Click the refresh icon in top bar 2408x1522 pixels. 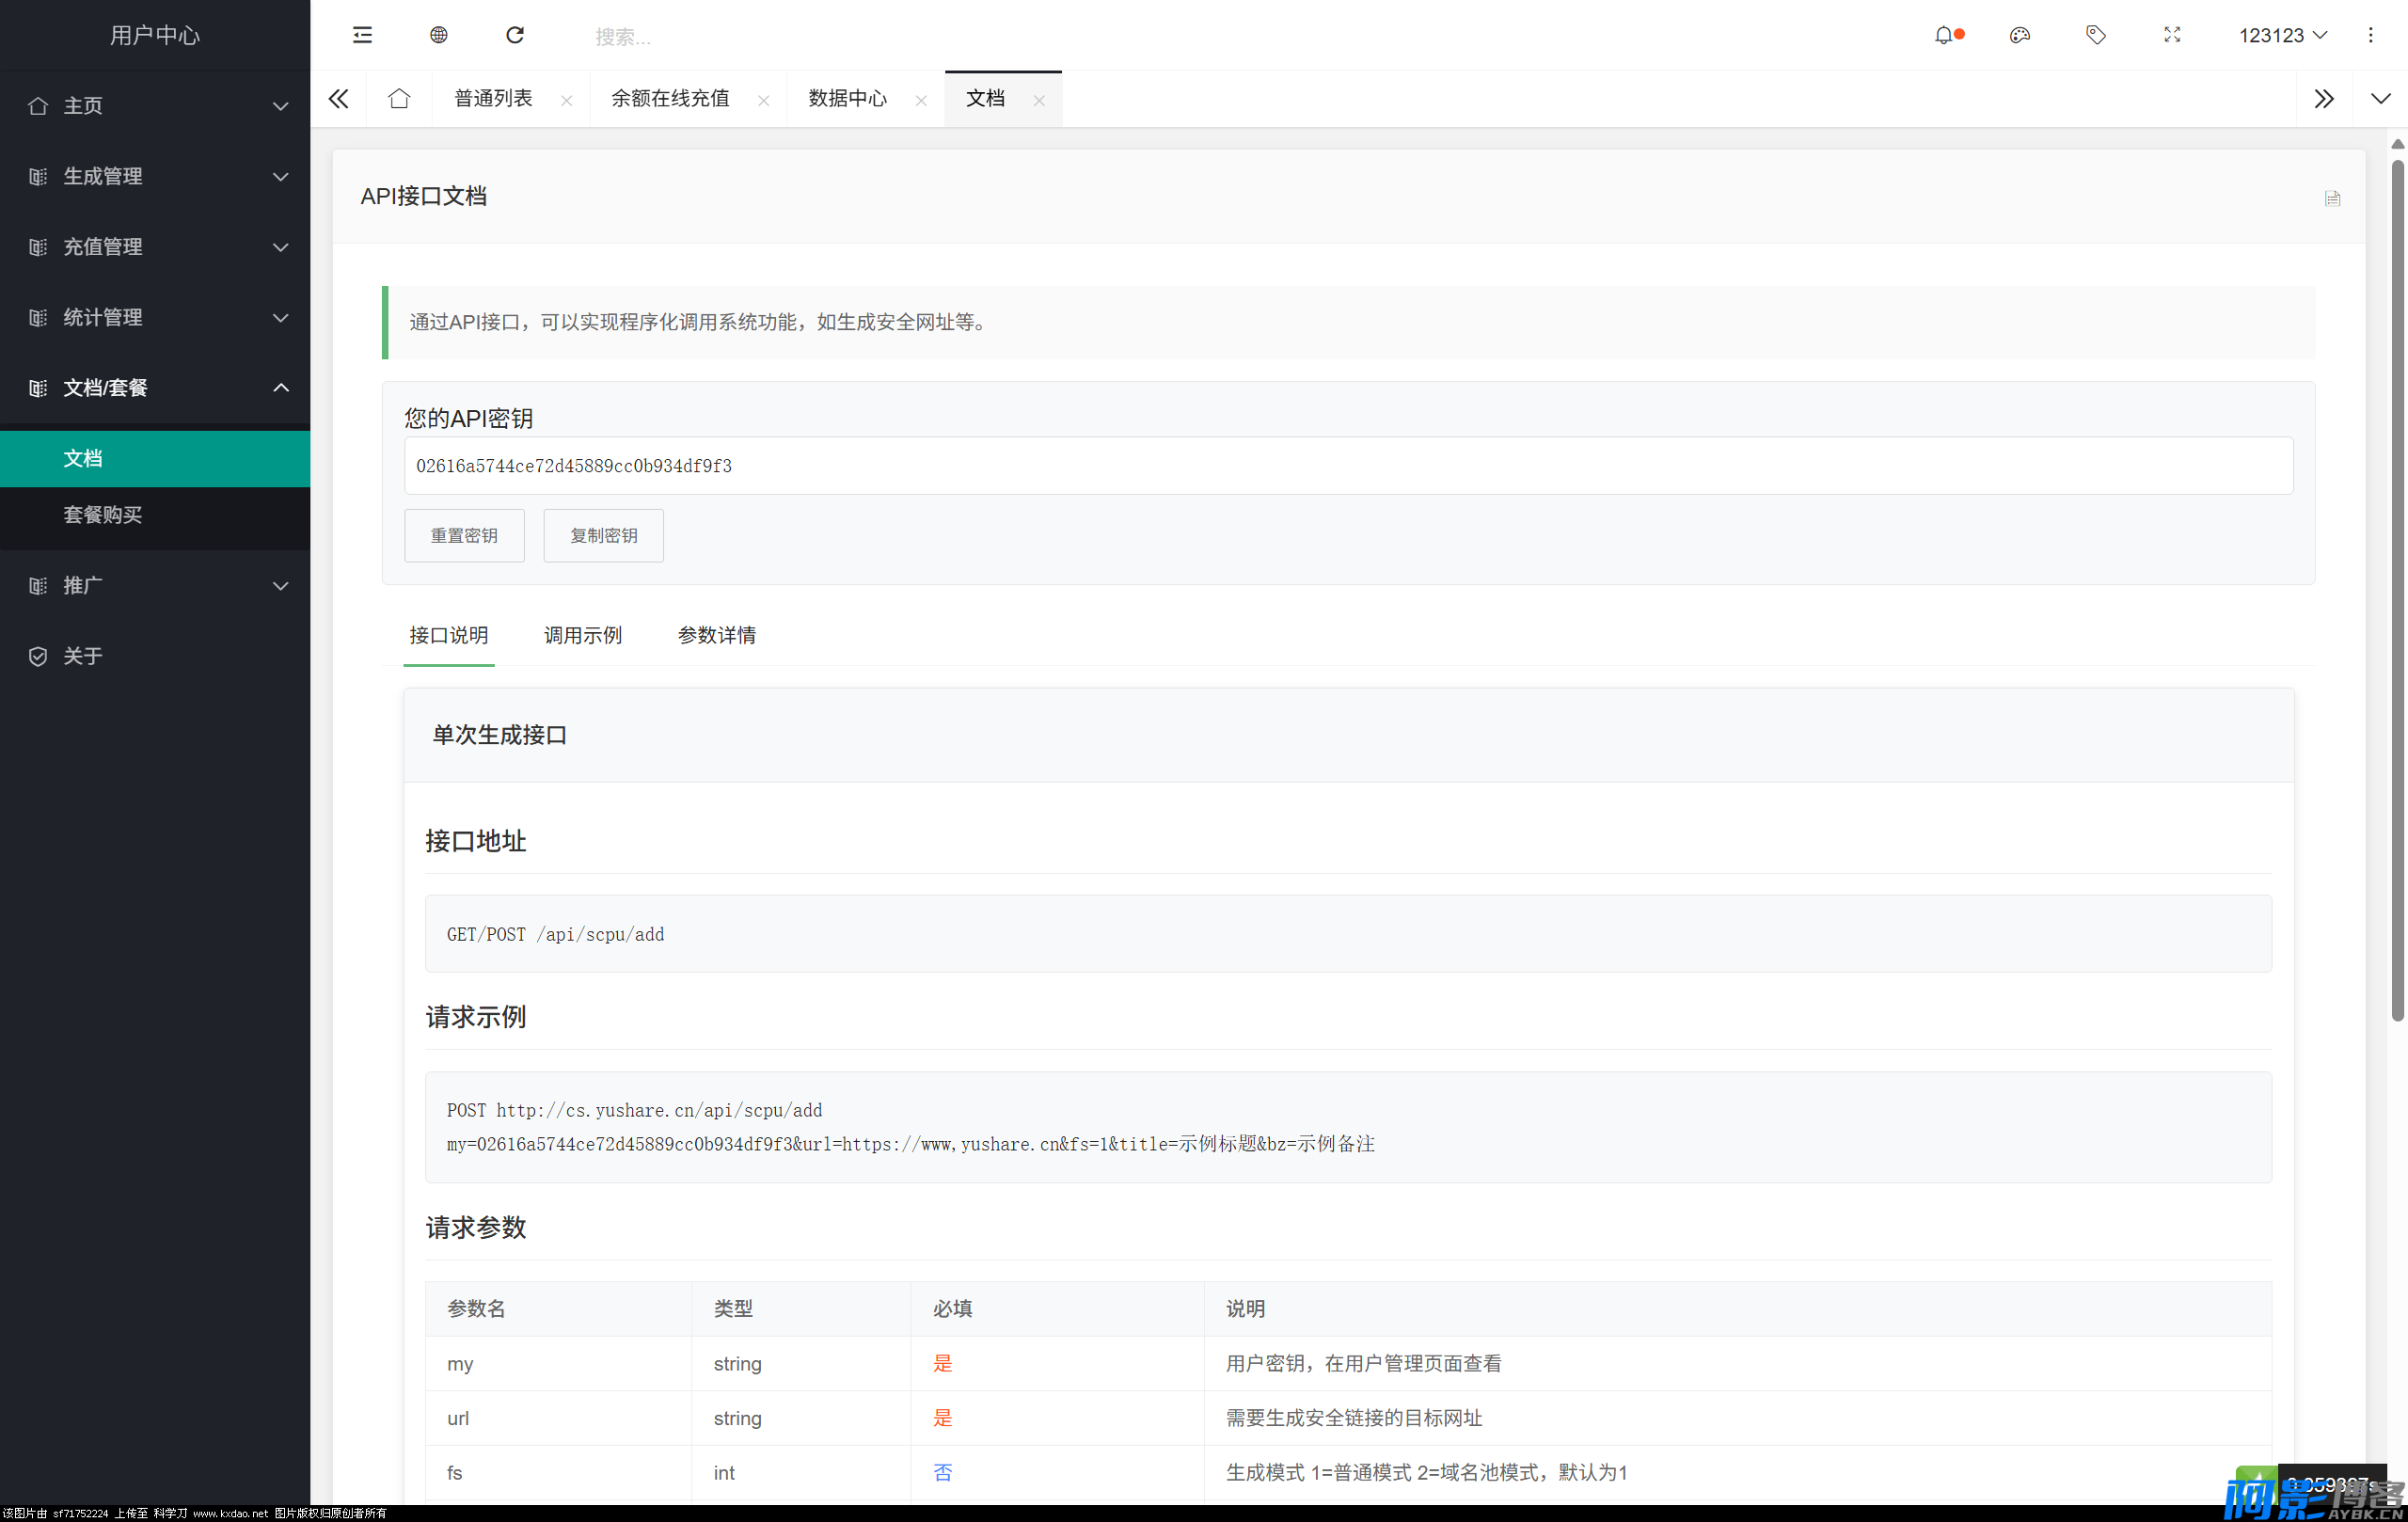(x=515, y=35)
